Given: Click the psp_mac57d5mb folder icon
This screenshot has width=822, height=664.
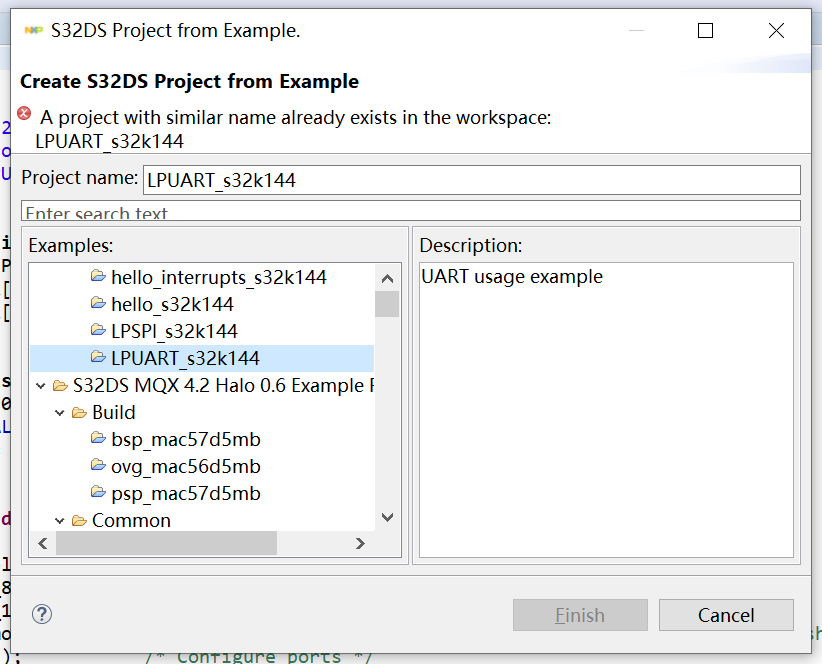Looking at the screenshot, I should (98, 492).
